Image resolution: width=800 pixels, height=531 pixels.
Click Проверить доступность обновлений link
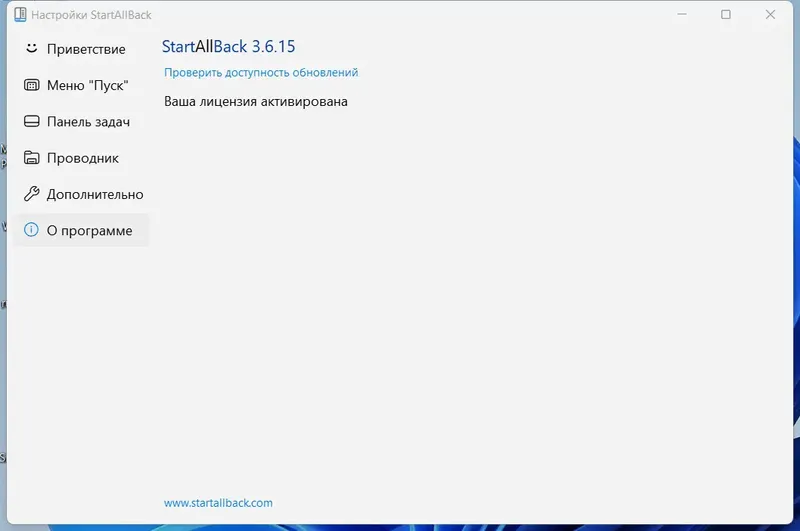261,72
